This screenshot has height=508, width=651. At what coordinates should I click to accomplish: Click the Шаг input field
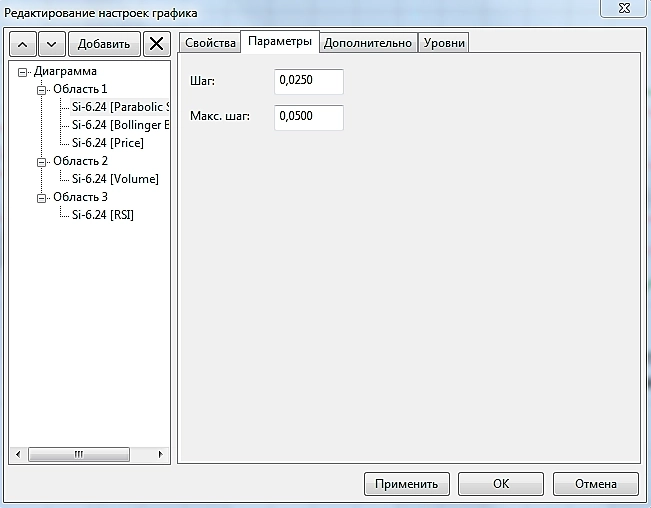[308, 82]
